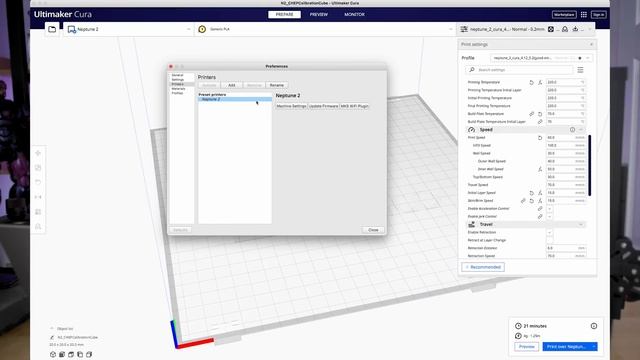Reset Build Plate Temperature value
This screenshot has width=640, height=360.
tap(540, 114)
